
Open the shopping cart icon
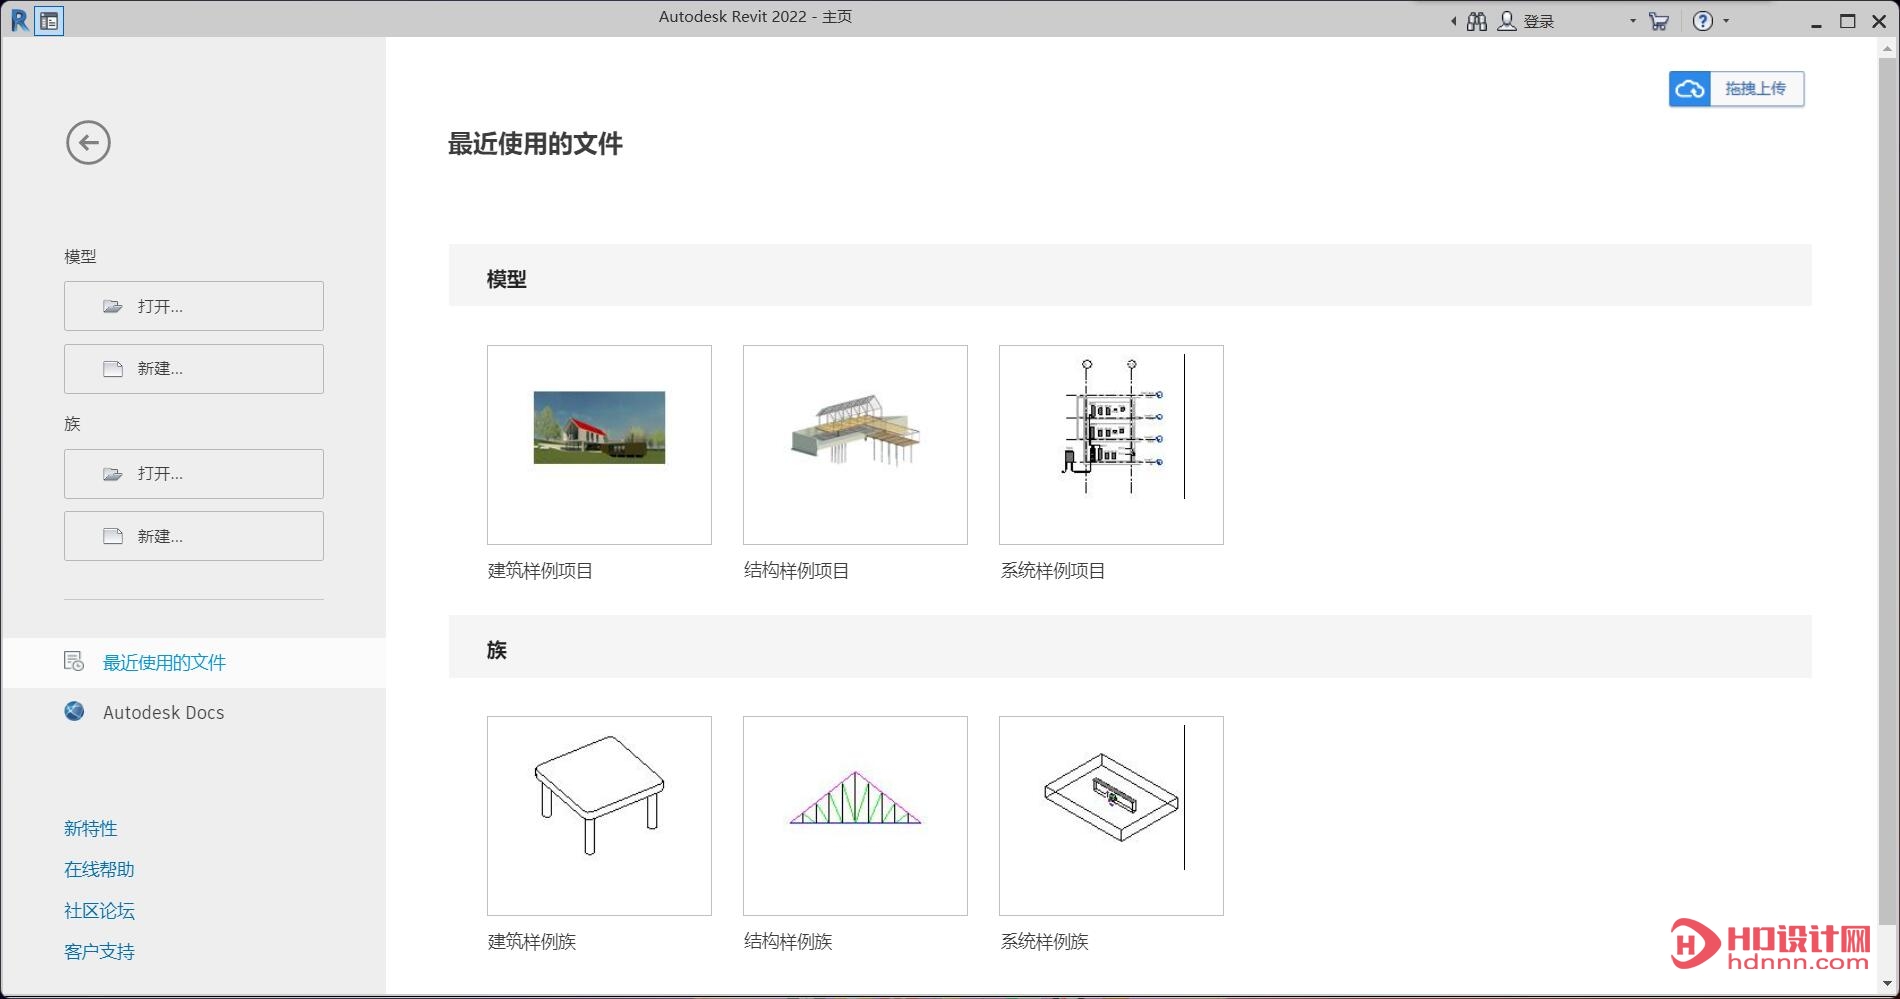click(x=1659, y=21)
